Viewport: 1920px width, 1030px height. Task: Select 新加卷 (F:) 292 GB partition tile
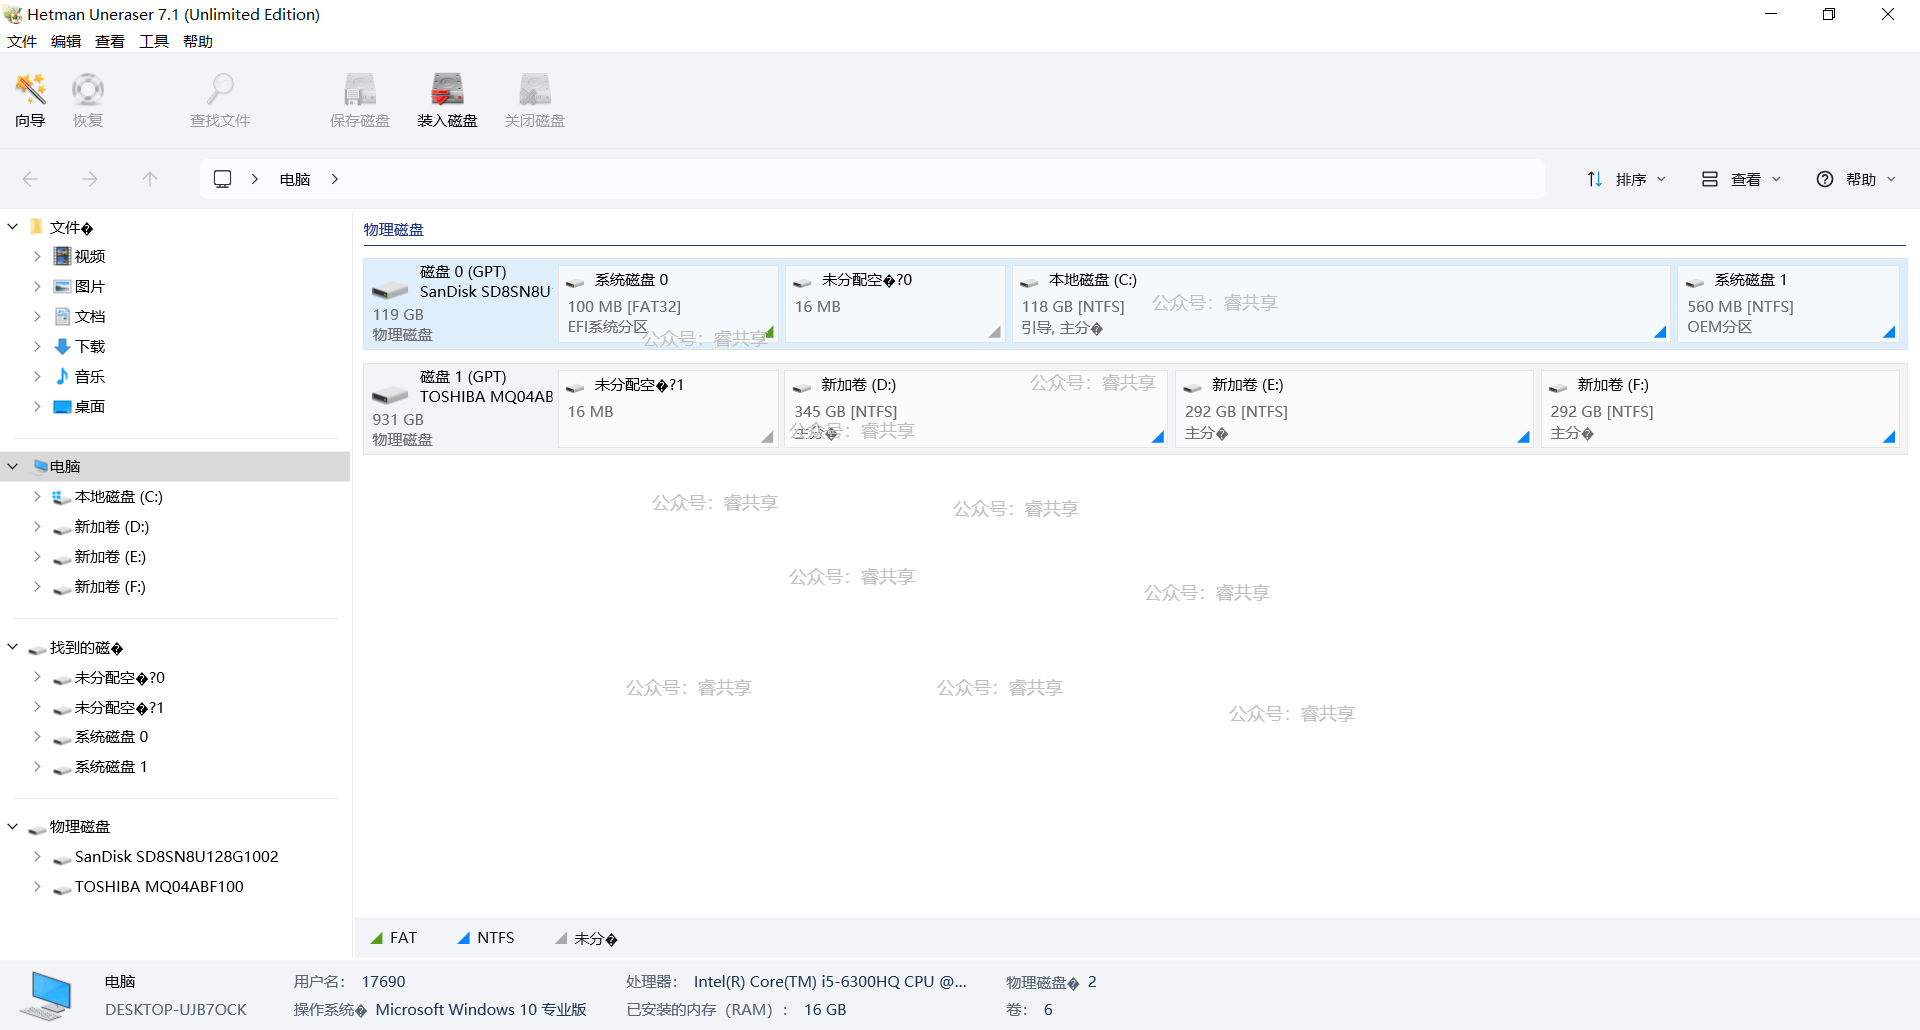1720,409
